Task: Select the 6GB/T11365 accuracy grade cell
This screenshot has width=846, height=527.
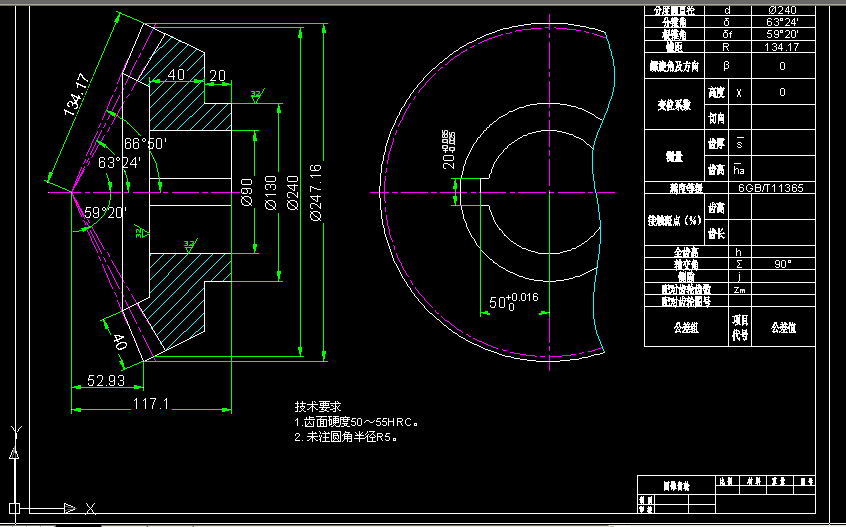Action: click(x=770, y=188)
